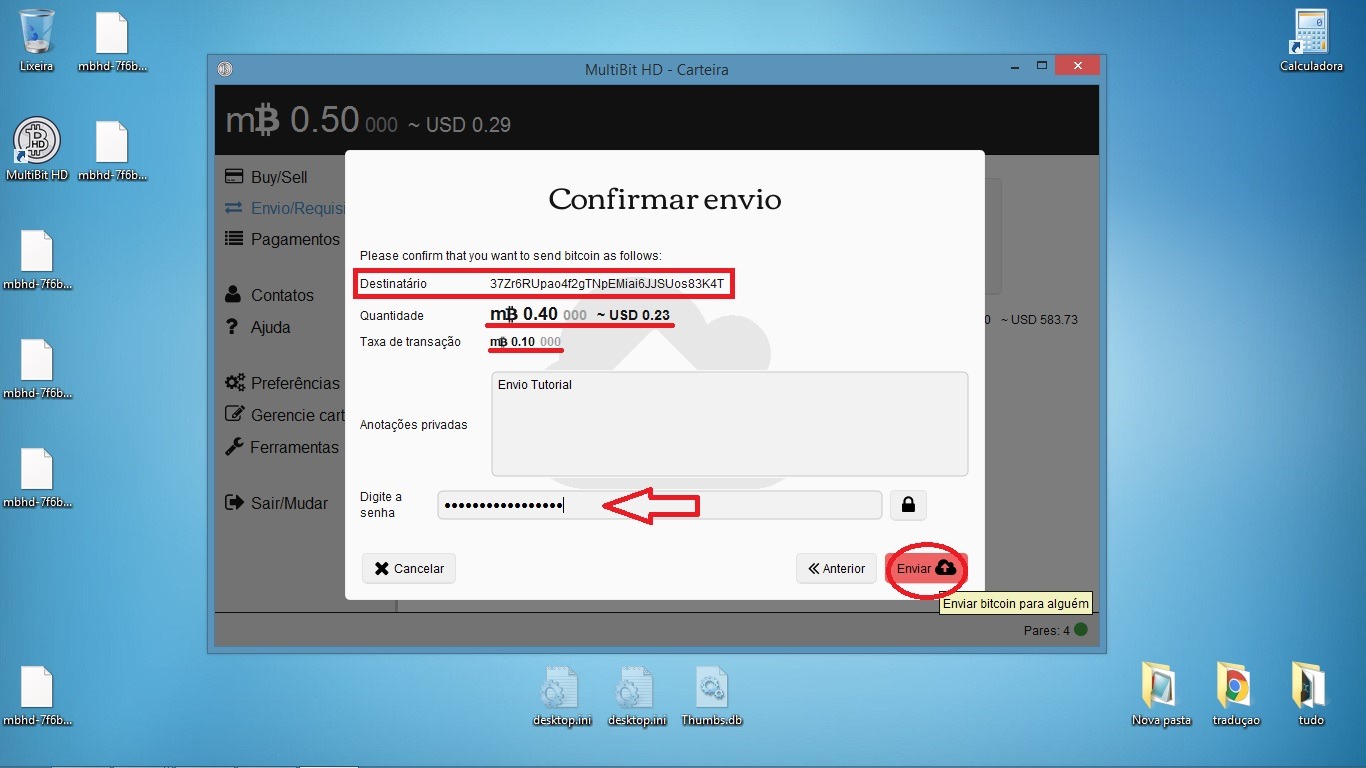Image resolution: width=1366 pixels, height=768 pixels.
Task: Open the traduçao folder icon
Action: tap(1236, 686)
